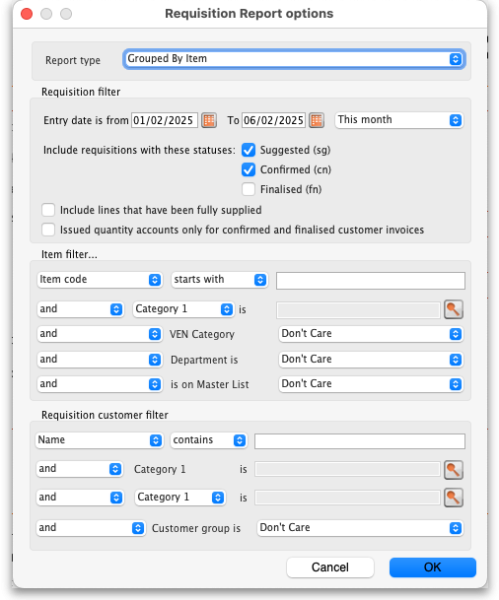
Task: Include lines that have been fully supplied
Action: 48,210
